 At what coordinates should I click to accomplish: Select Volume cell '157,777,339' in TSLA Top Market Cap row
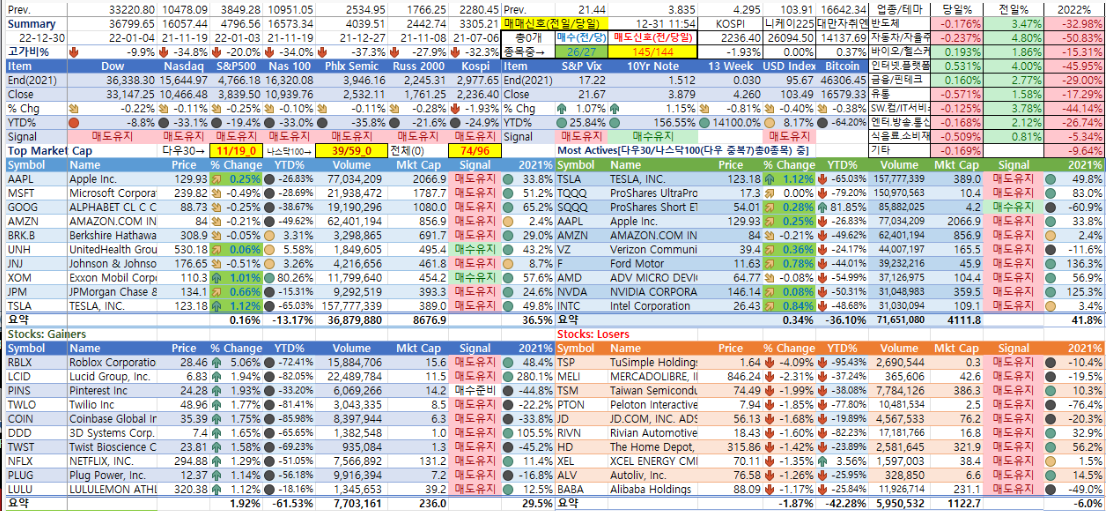pos(352,306)
